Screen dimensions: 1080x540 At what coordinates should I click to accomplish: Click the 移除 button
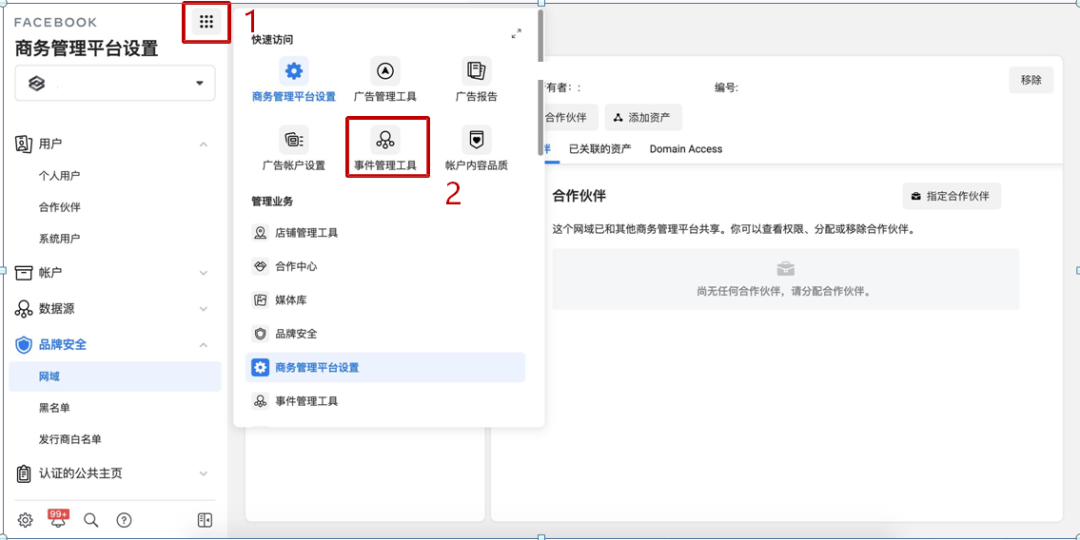point(1030,80)
